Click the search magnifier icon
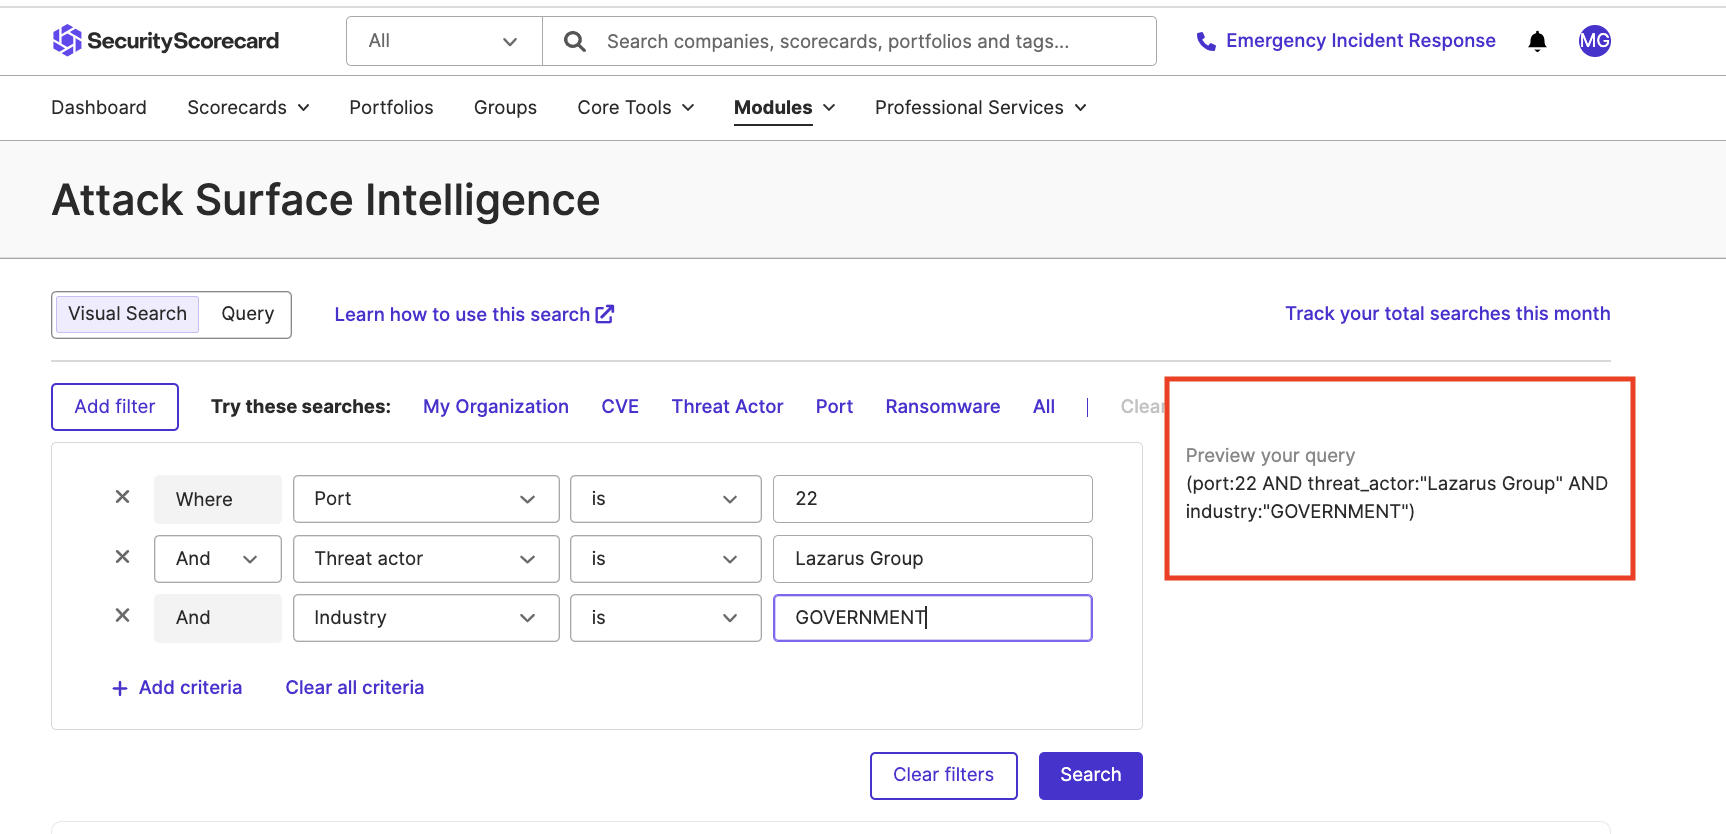Screen dimensions: 1726x834 pyautogui.click(x=574, y=41)
